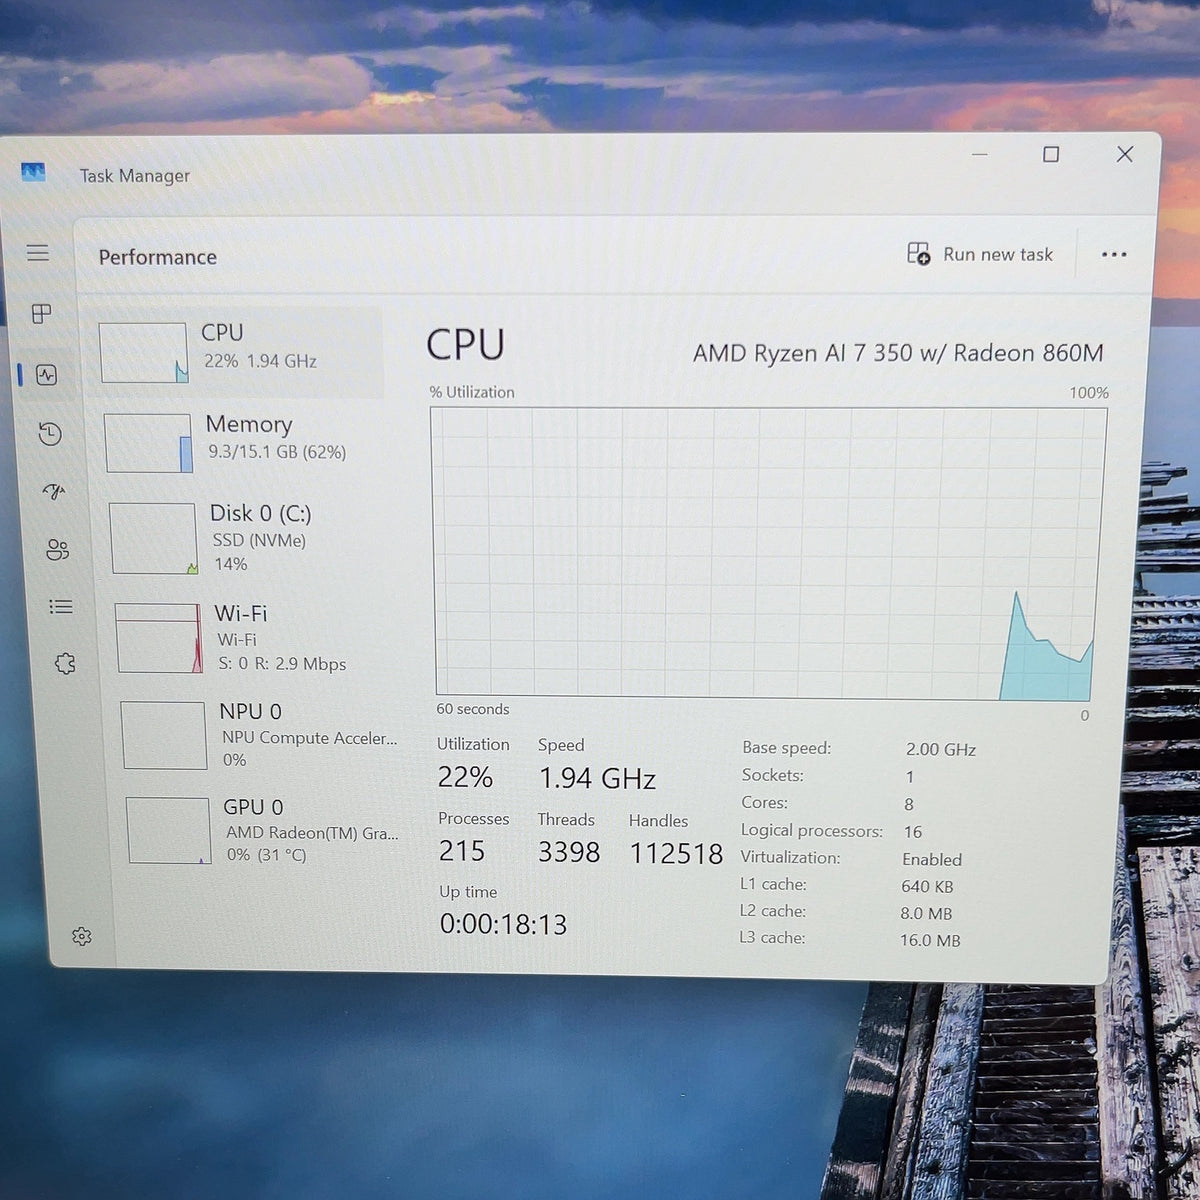Select the Wi-Fi performance entry

256,638
